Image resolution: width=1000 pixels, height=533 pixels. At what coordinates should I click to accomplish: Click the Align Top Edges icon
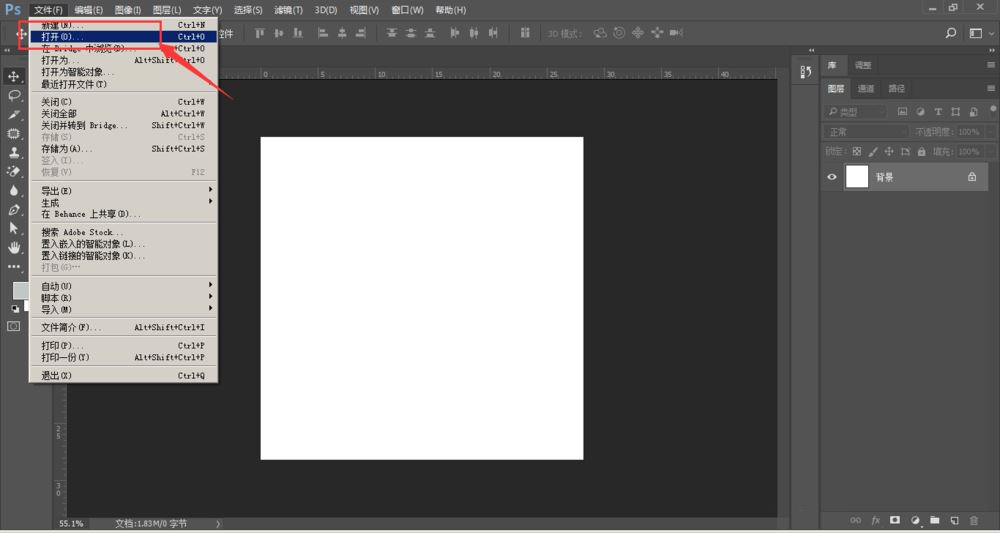point(260,33)
